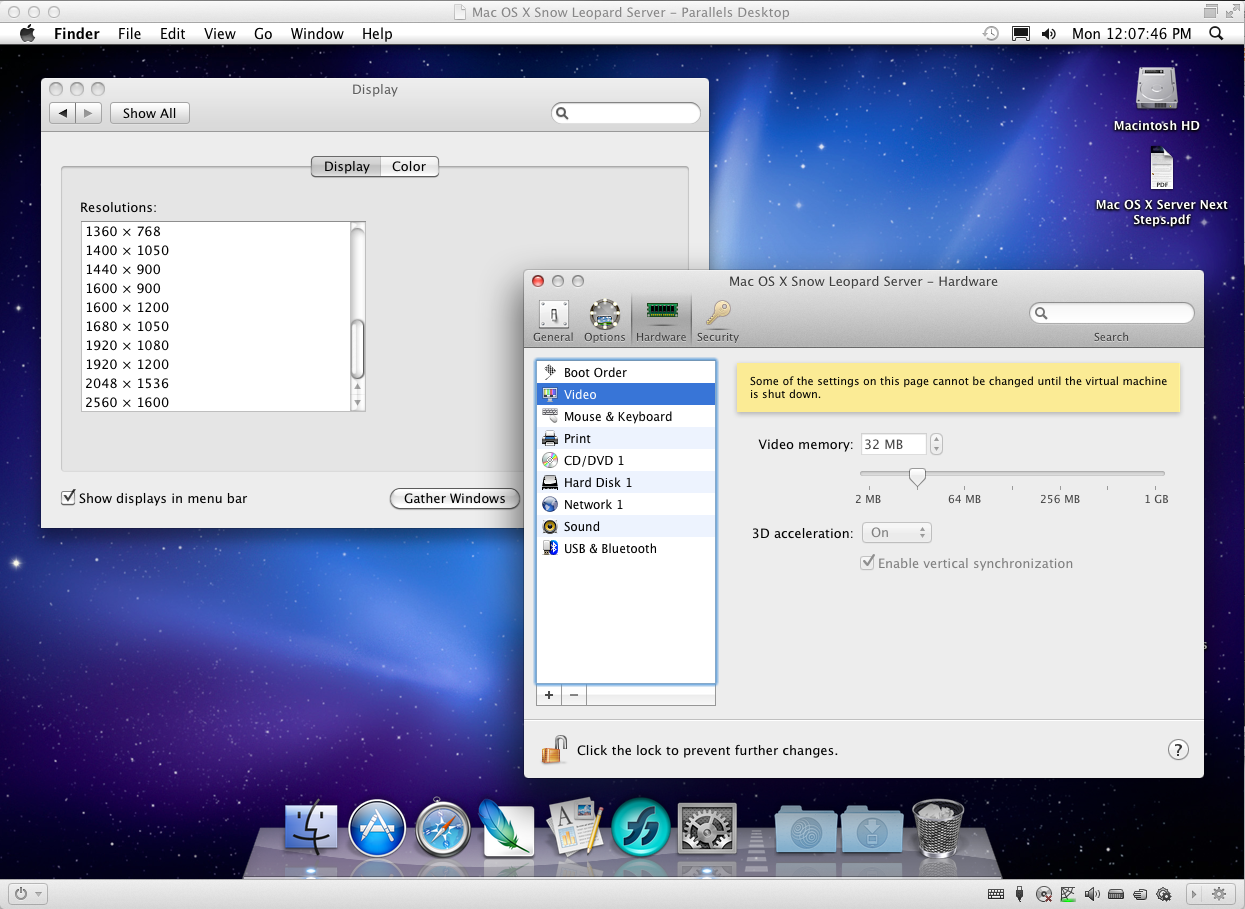Open Mac OS X Server Next Steps.pdf
This screenshot has height=909, width=1245.
pos(1161,186)
